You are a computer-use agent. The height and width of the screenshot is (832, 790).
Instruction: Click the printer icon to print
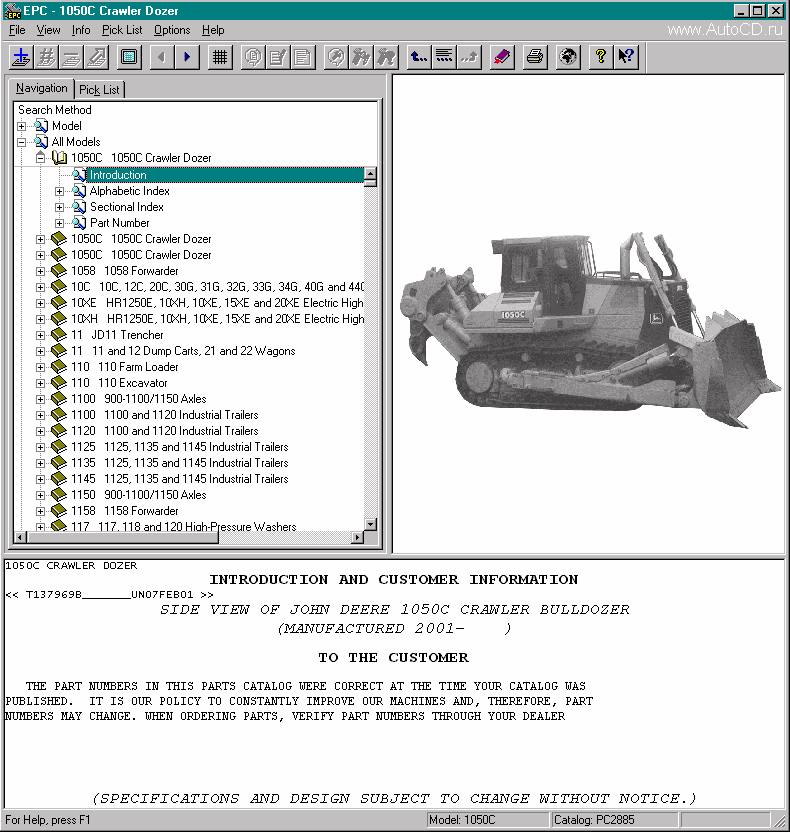tap(535, 57)
